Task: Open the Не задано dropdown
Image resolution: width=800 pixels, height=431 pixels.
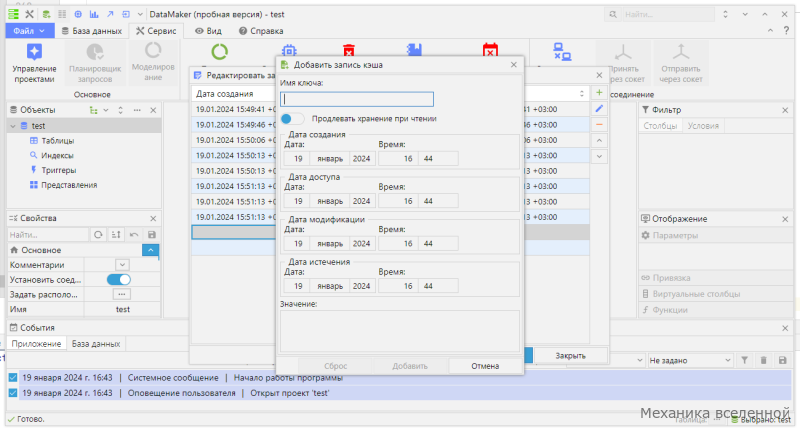Action: pos(690,361)
